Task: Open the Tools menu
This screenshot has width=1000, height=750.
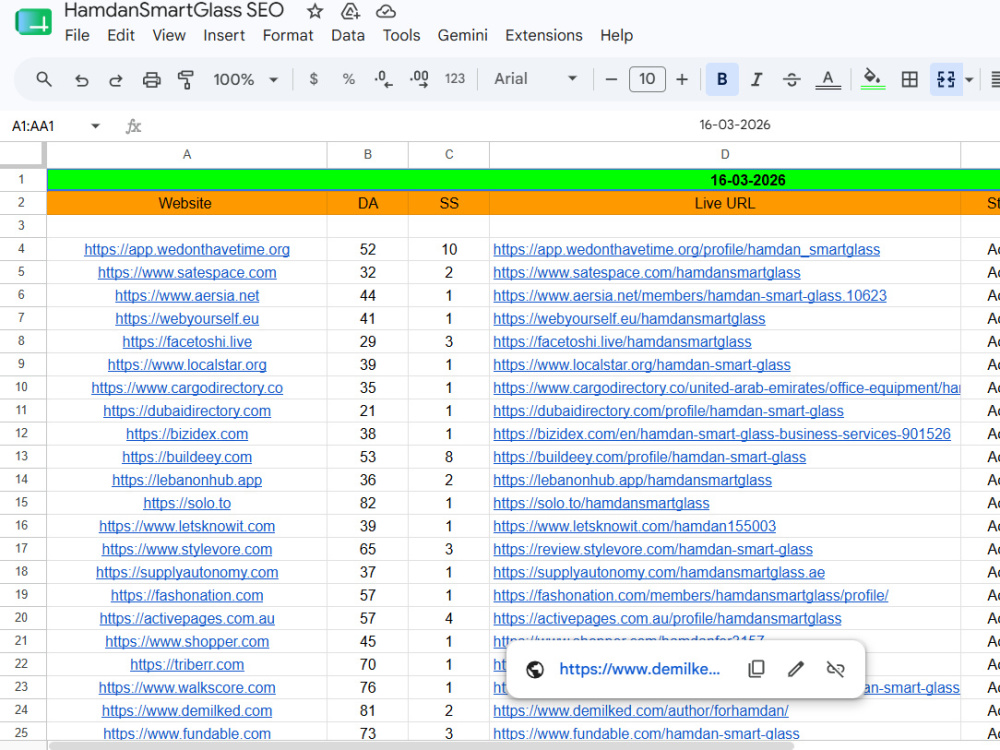Action: point(401,35)
